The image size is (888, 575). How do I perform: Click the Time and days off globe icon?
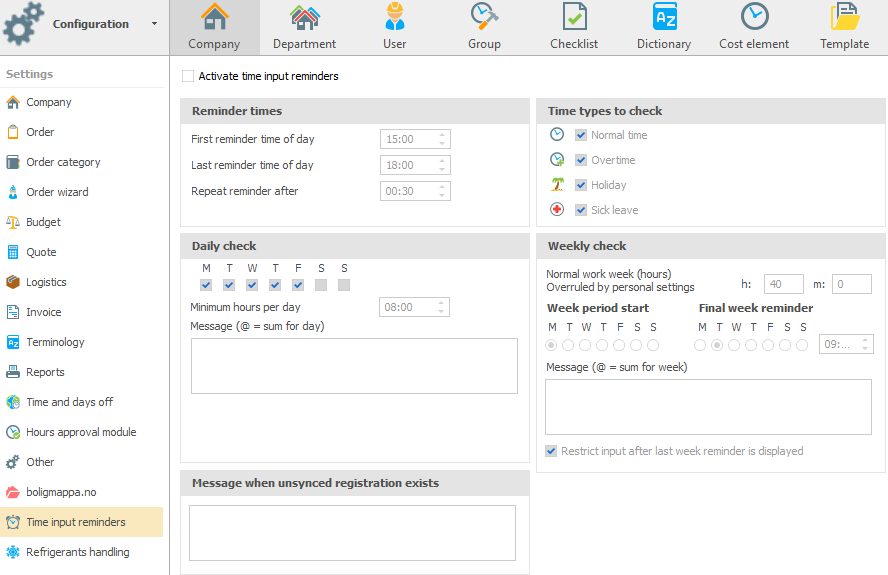click(x=13, y=402)
